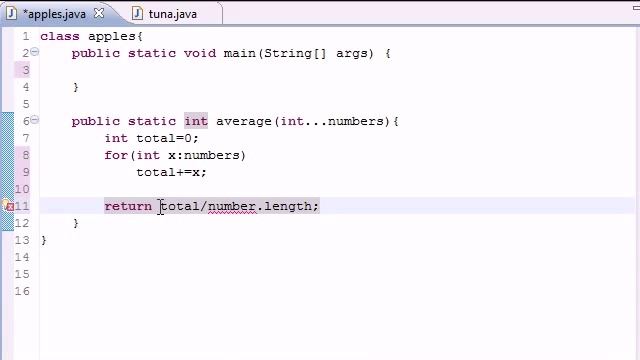Click line number 5 in the gutter
This screenshot has height=360, width=640.
click(x=26, y=104)
